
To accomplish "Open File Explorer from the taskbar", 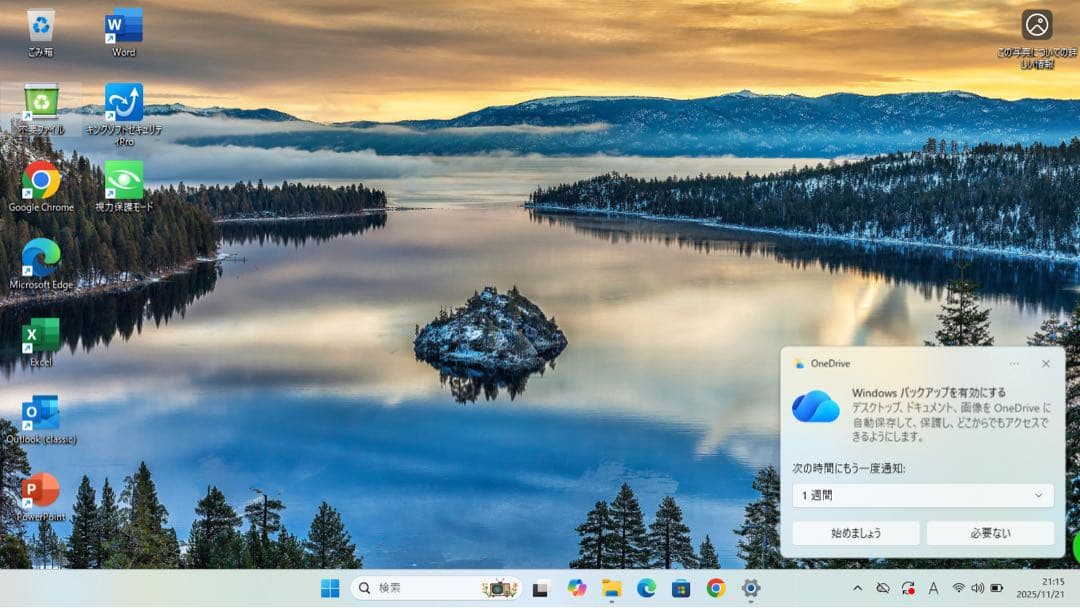I will pyautogui.click(x=611, y=589).
